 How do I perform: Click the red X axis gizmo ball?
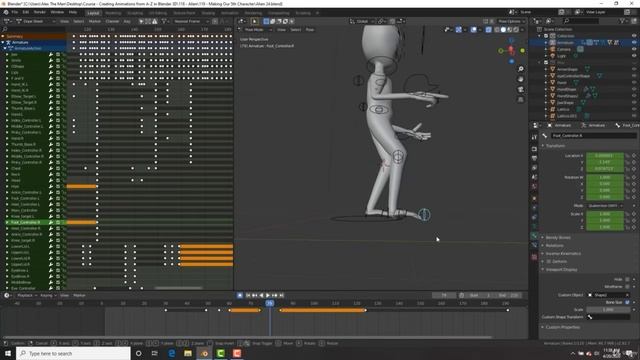511,50
